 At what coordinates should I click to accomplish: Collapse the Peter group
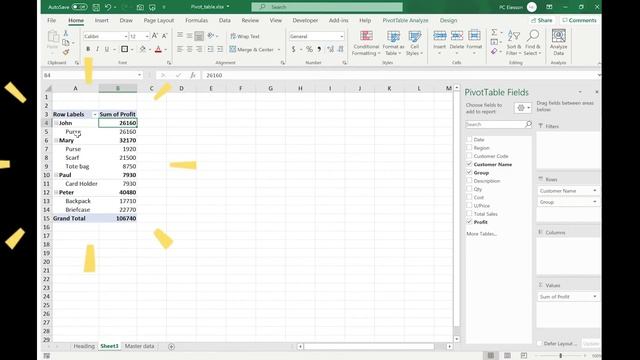[56, 192]
